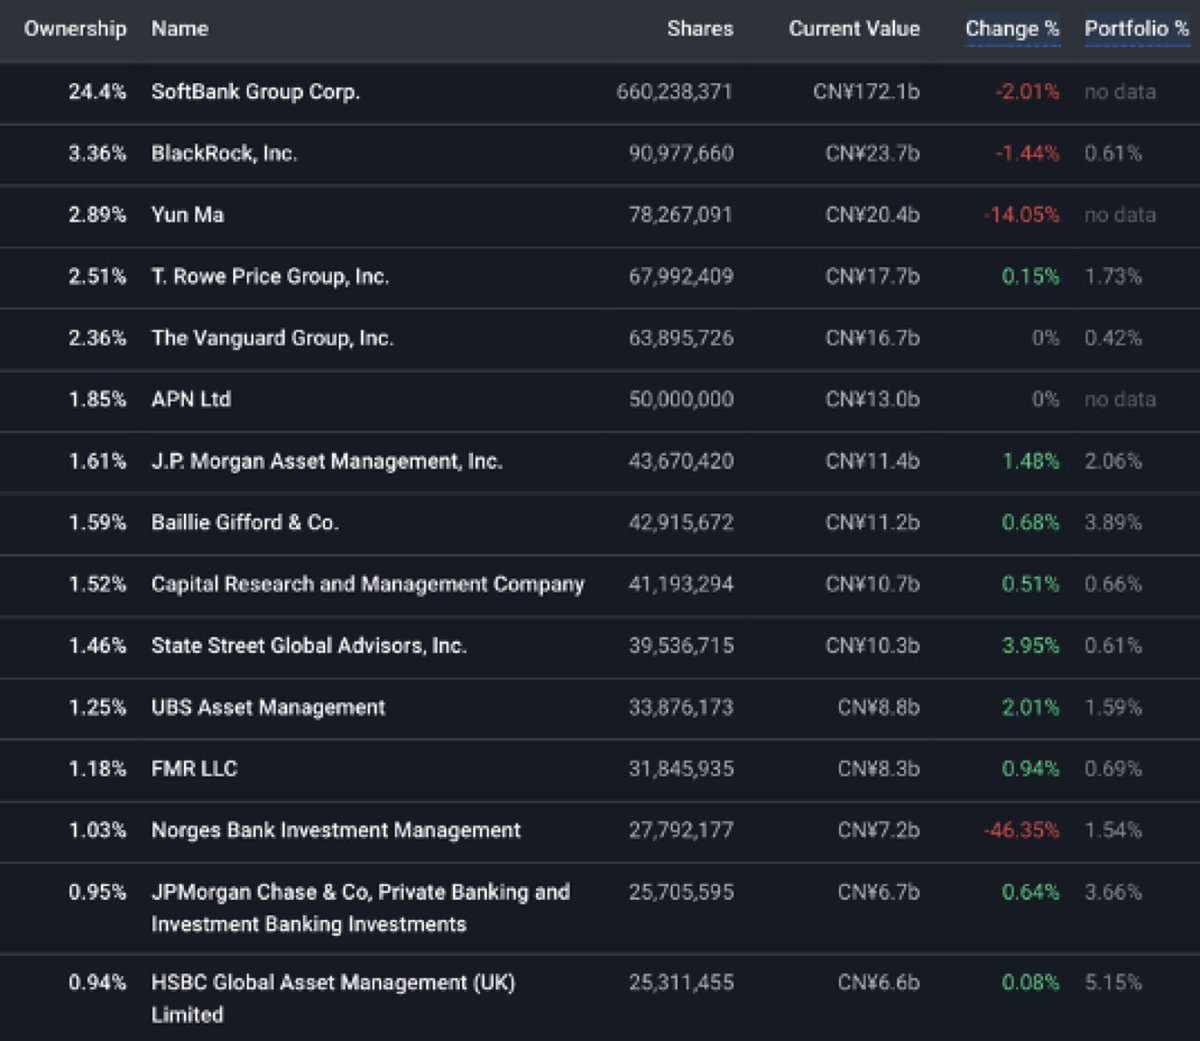Click the FMR LLC shareholder name

(194, 769)
